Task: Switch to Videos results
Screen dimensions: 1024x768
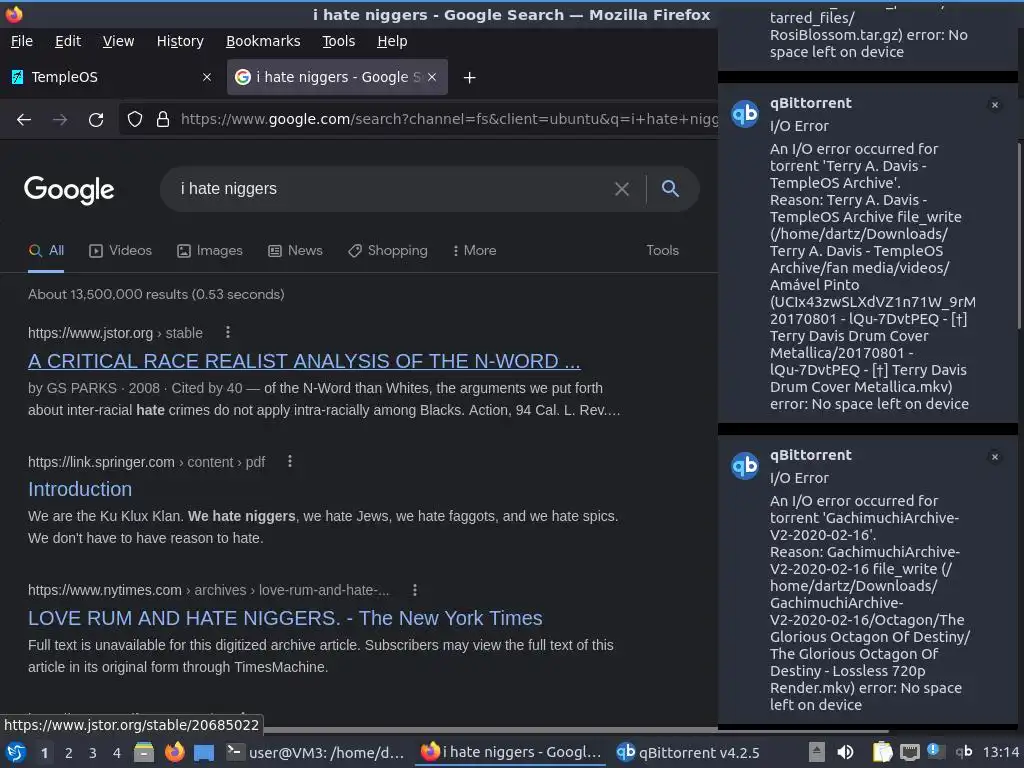Action: pyautogui.click(x=120, y=251)
